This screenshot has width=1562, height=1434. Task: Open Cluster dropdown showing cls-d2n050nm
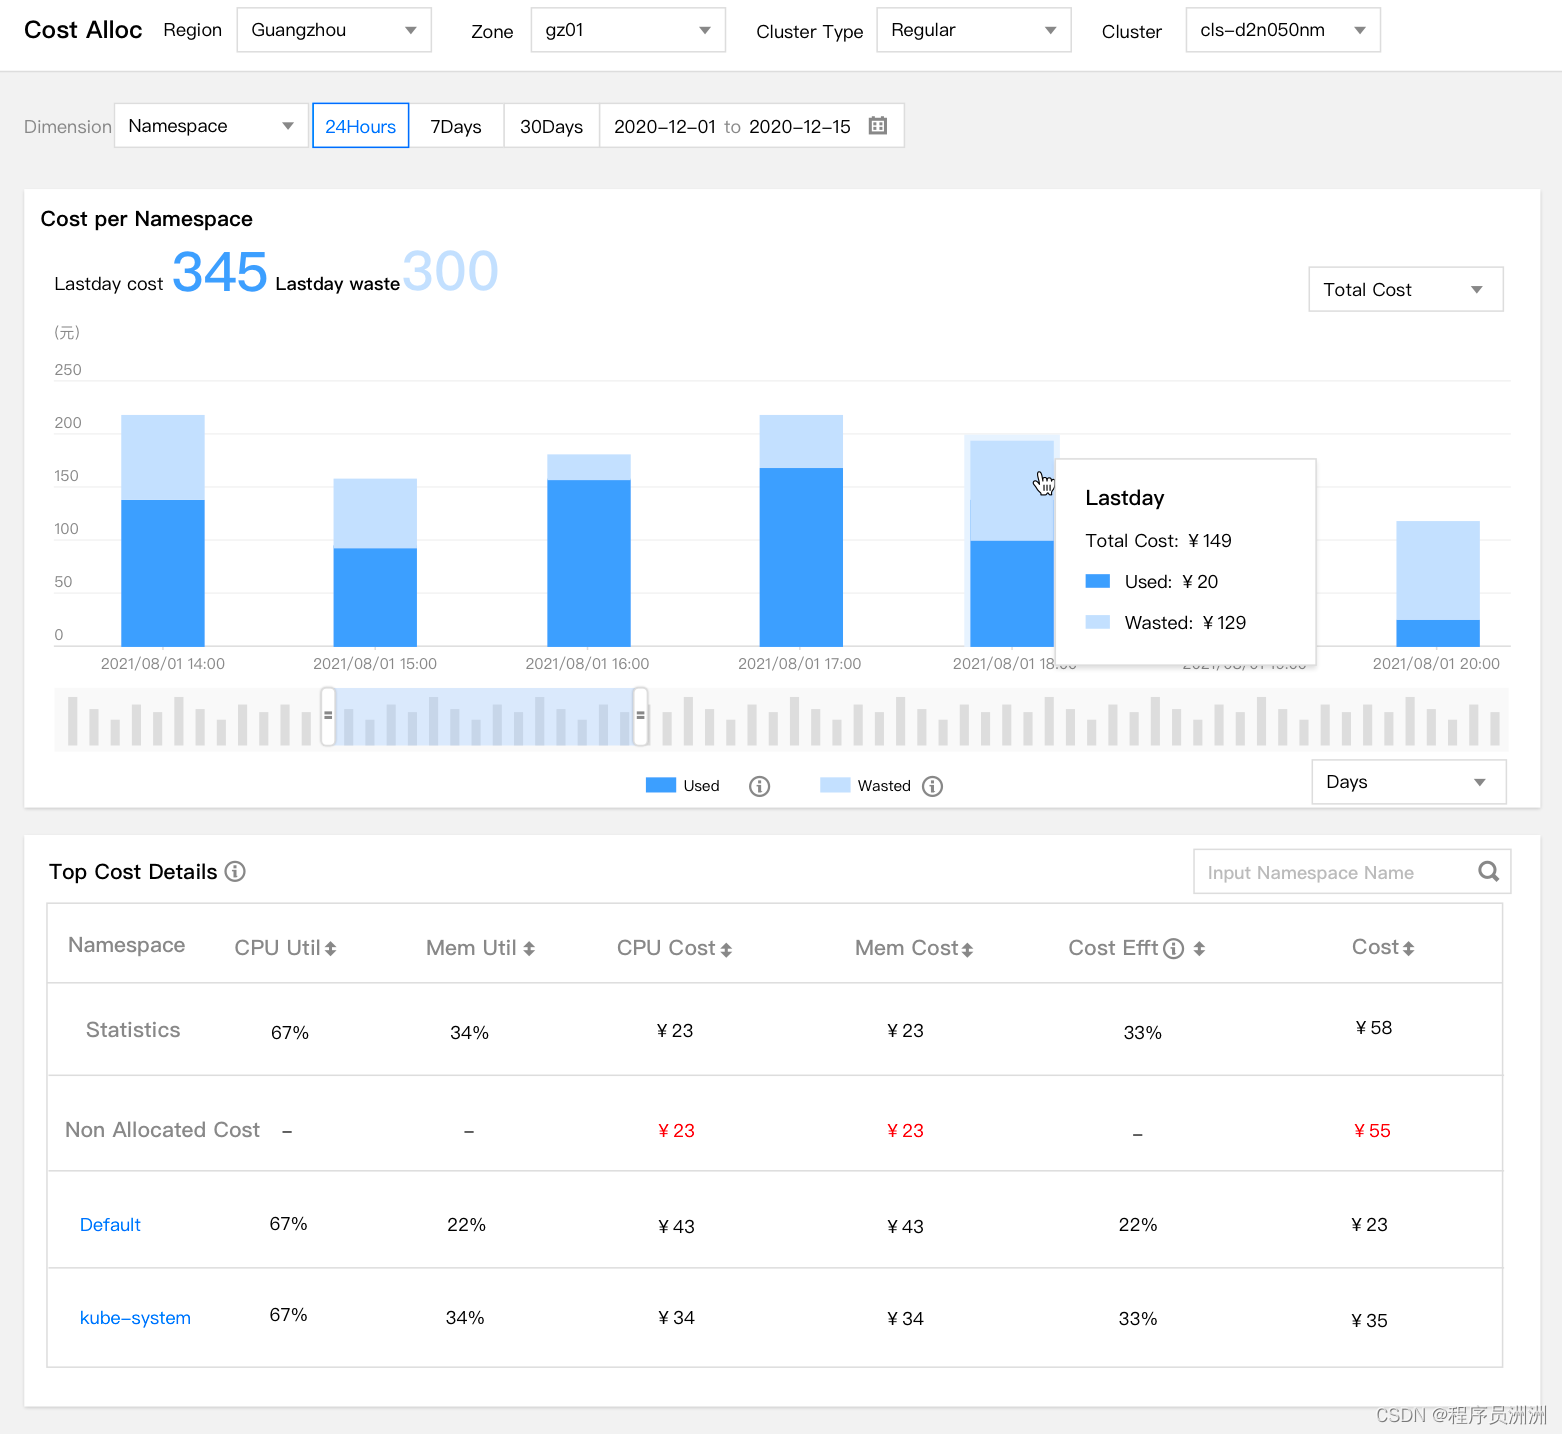(1283, 30)
